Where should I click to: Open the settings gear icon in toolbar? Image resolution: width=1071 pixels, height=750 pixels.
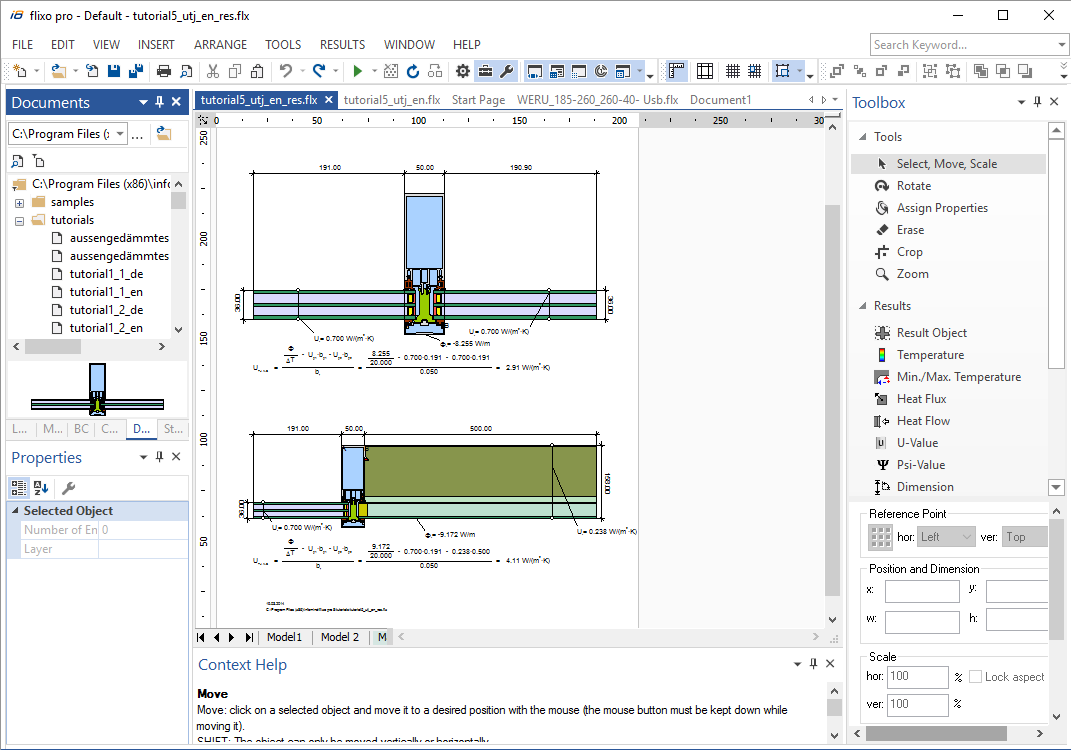pos(463,71)
